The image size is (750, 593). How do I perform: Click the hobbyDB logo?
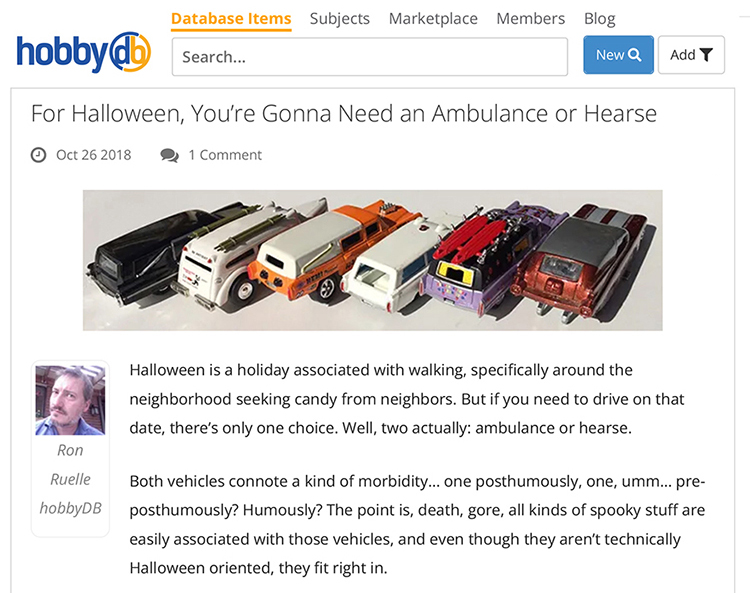84,53
